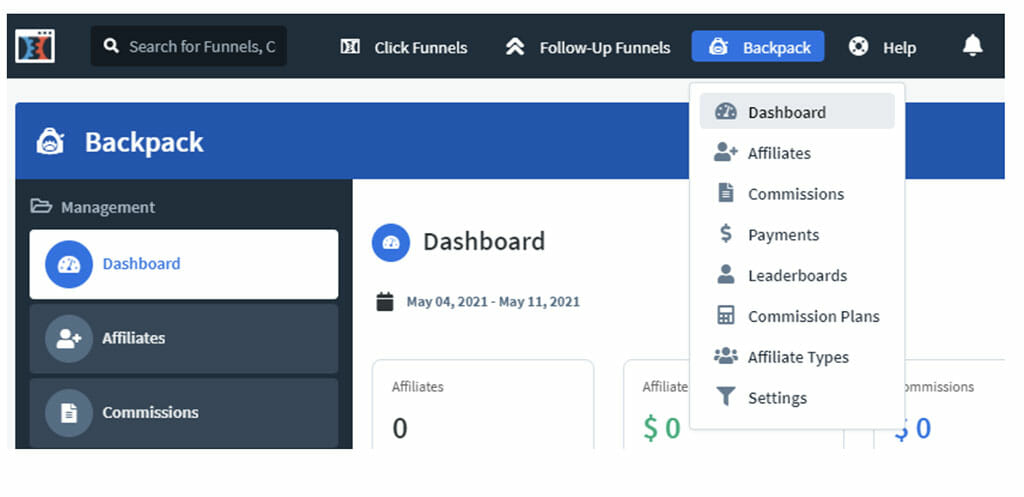Open the May 04 - May 11 date range
This screenshot has height=497, width=1024.
pos(493,302)
